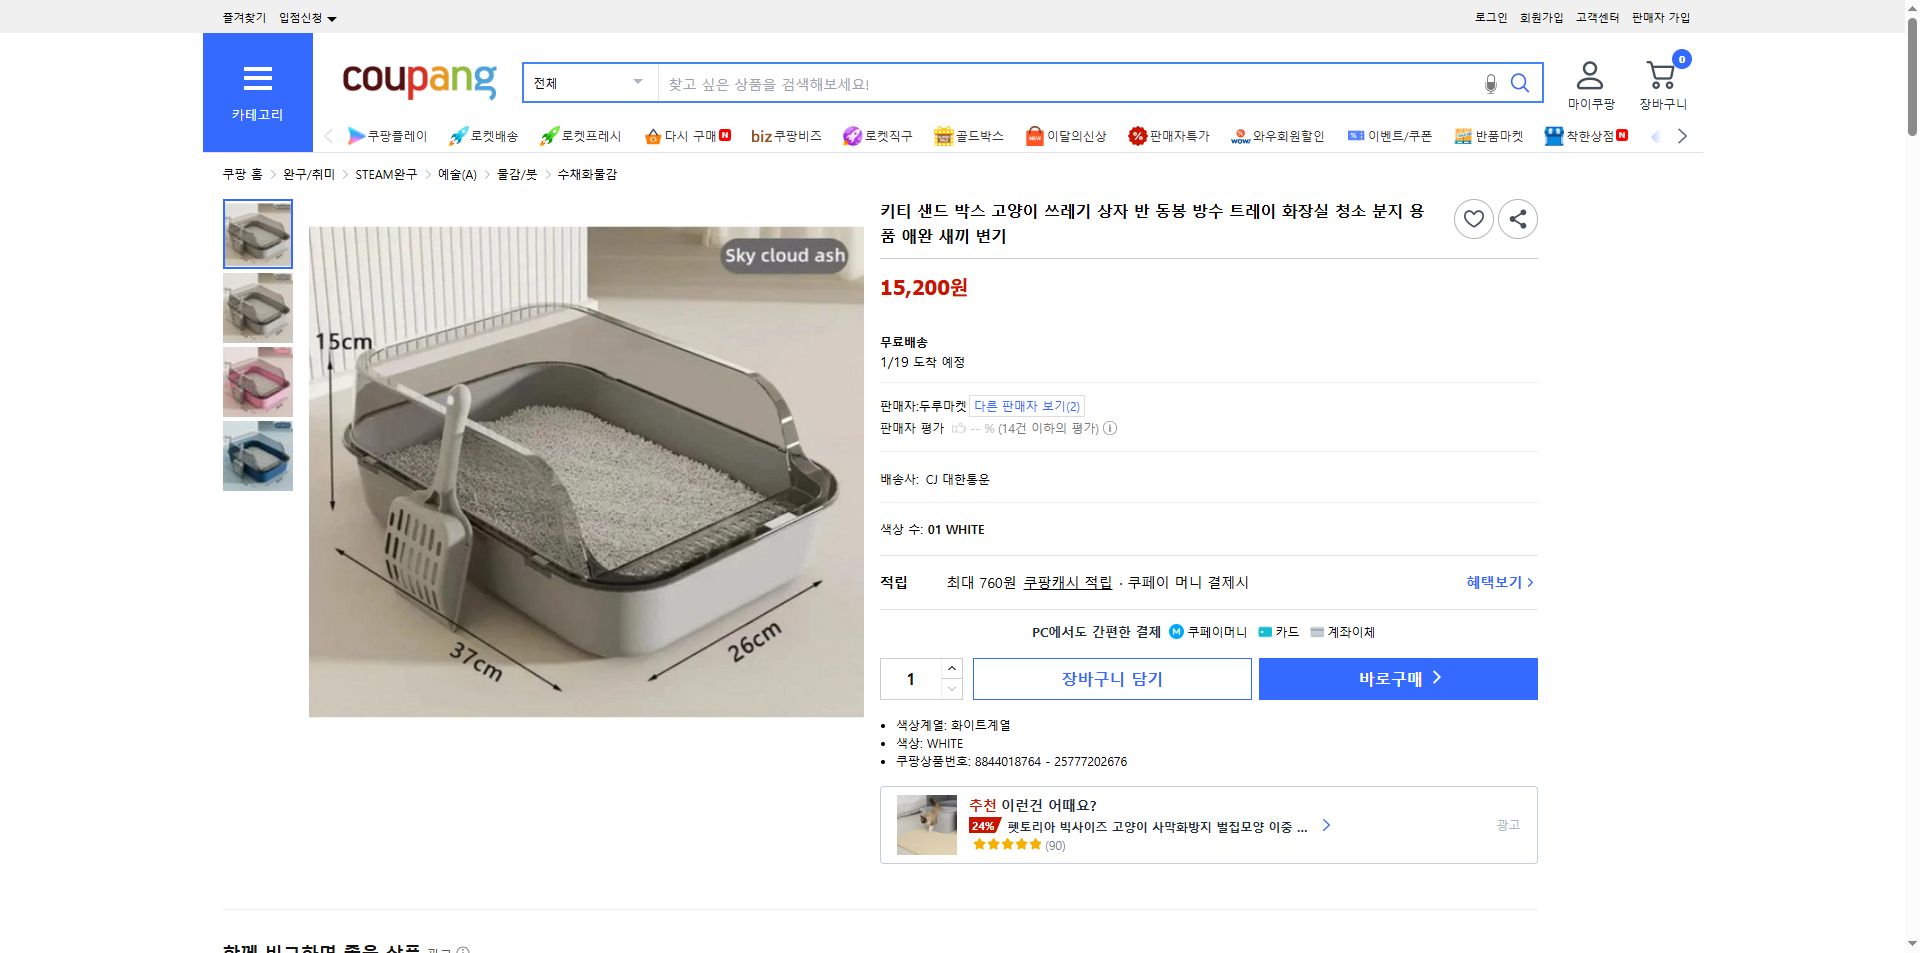Open the 카테고리 hamburger menu
This screenshot has width=1920, height=953.
point(257,80)
